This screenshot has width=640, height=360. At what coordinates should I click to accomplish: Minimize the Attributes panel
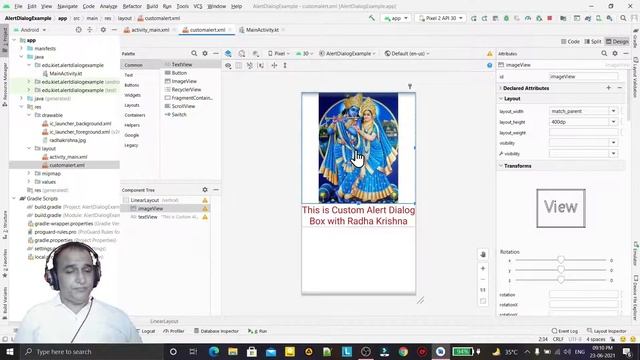(626, 53)
